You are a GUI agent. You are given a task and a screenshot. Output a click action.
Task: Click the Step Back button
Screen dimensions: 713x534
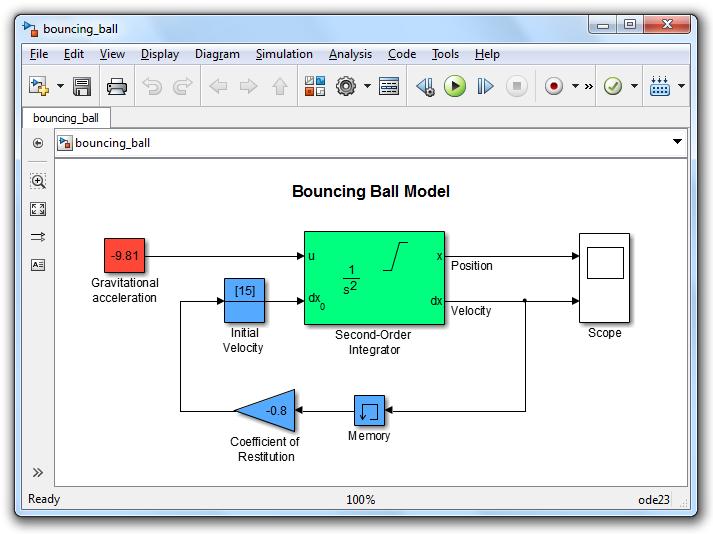(426, 86)
